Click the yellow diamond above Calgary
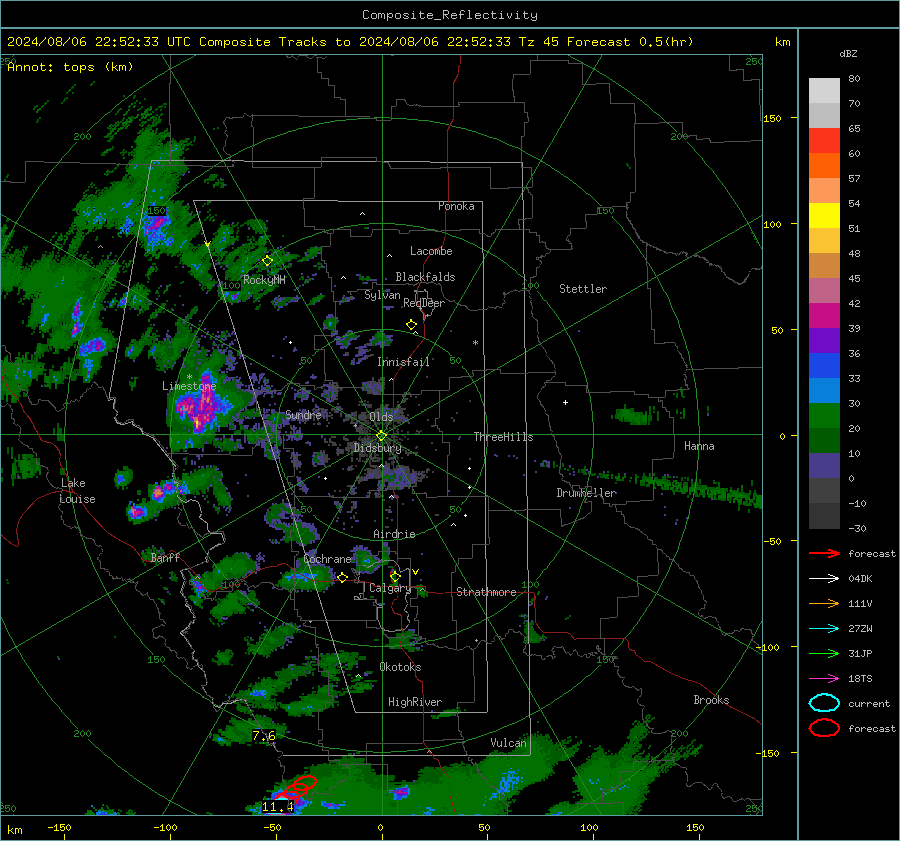 [395, 576]
